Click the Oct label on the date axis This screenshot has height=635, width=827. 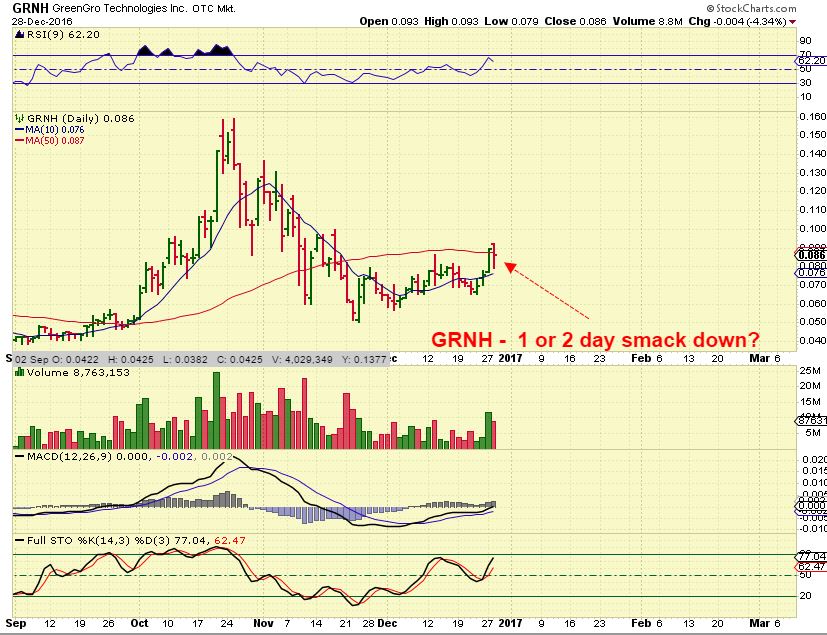[139, 623]
